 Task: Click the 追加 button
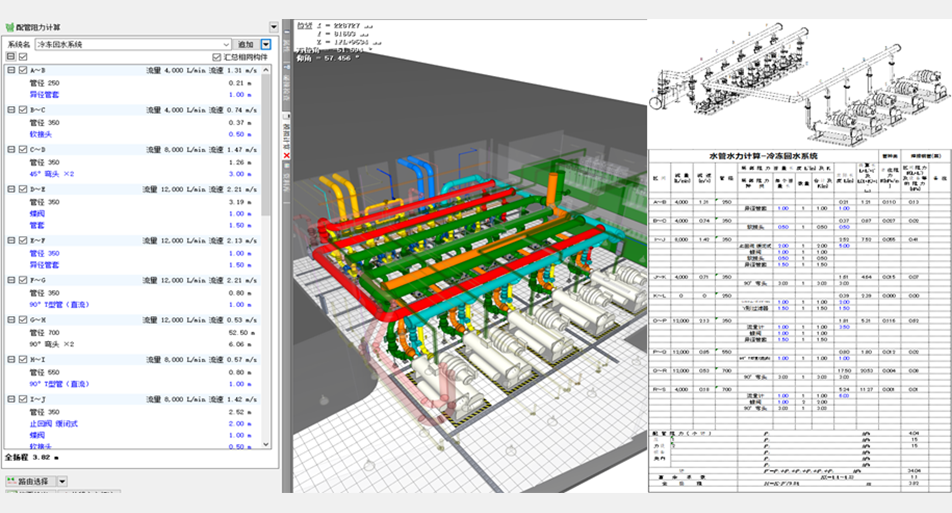pyautogui.click(x=246, y=45)
